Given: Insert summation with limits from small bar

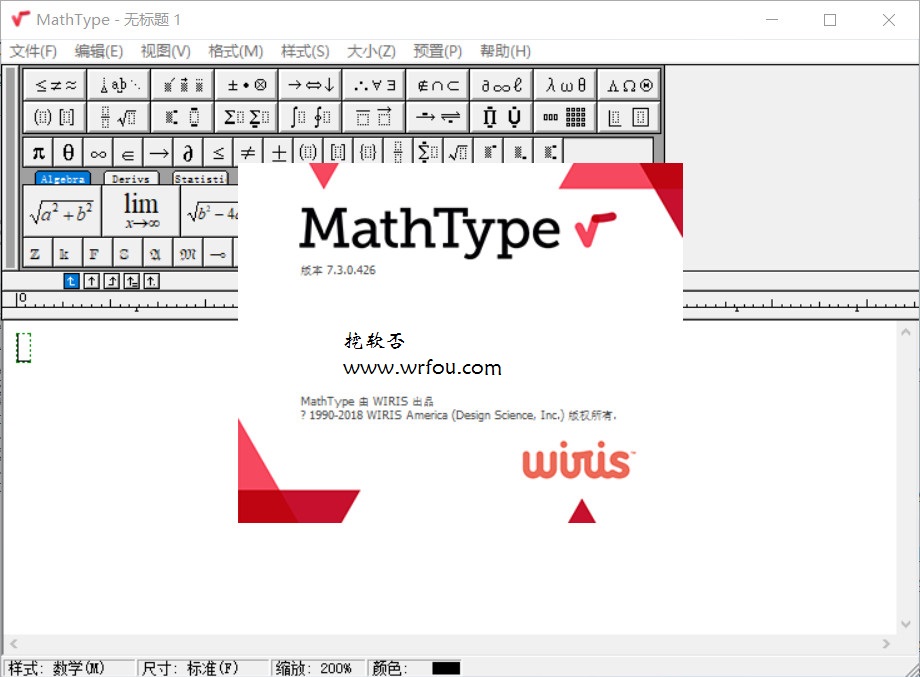Looking at the screenshot, I should pos(429,153).
